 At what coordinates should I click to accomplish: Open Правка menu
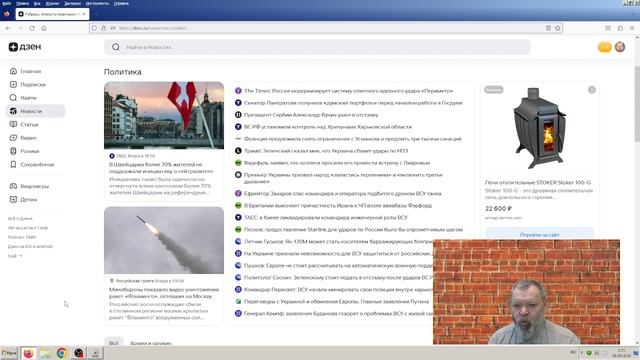(x=22, y=3)
